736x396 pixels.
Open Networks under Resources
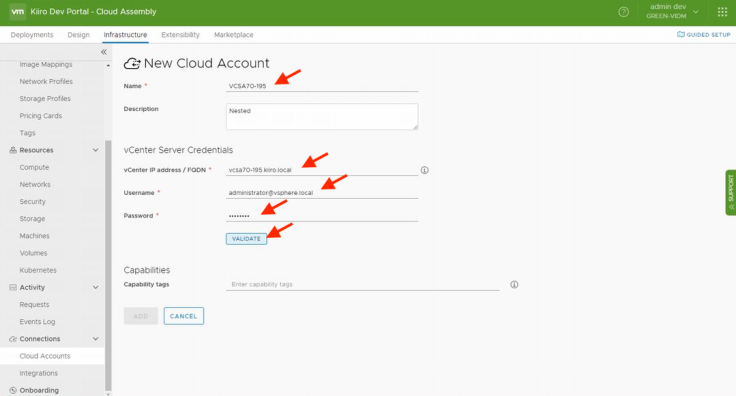pos(35,184)
